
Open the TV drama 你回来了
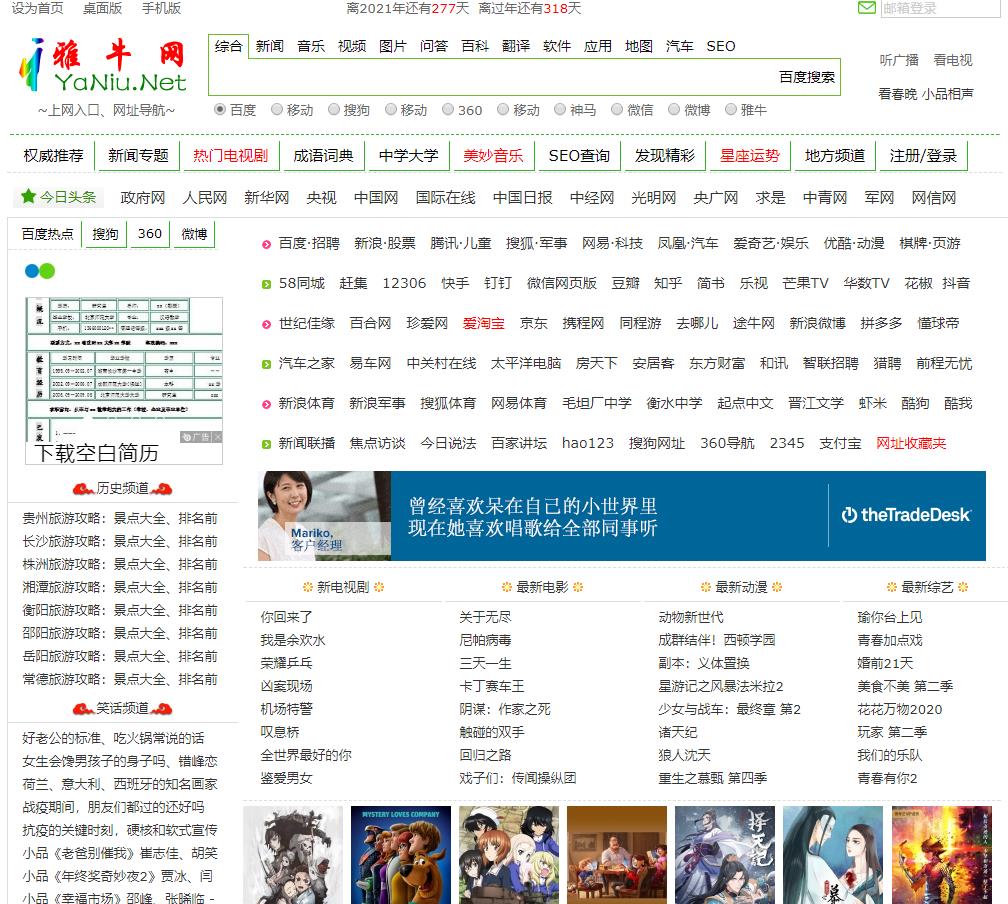tap(286, 617)
